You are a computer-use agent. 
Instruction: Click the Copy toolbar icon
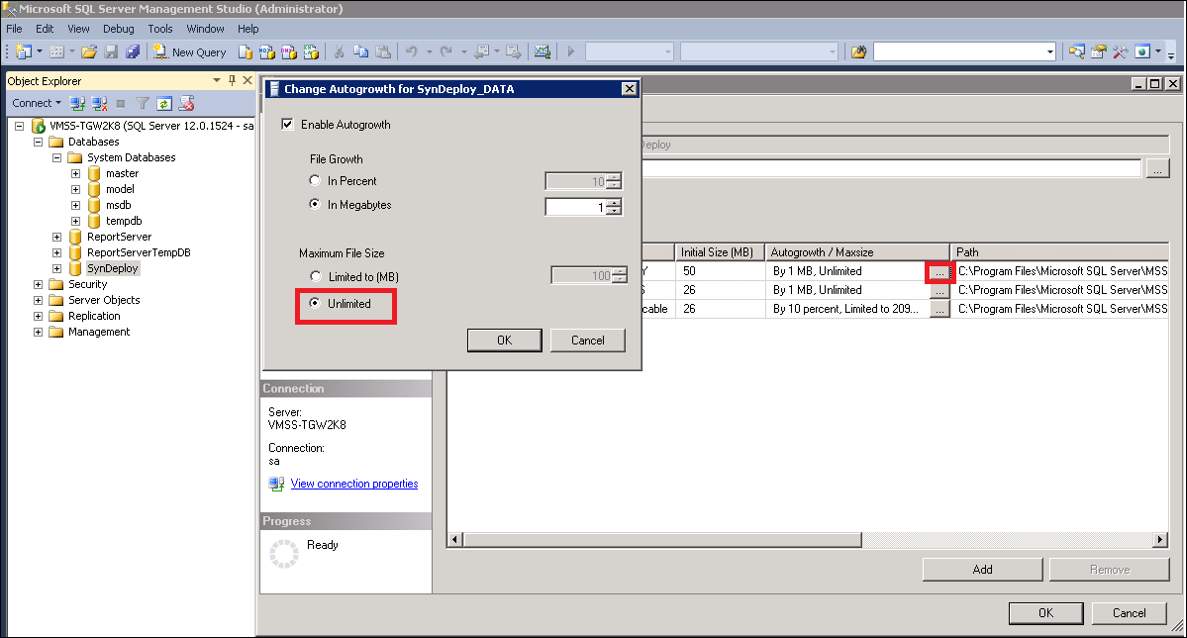point(361,51)
